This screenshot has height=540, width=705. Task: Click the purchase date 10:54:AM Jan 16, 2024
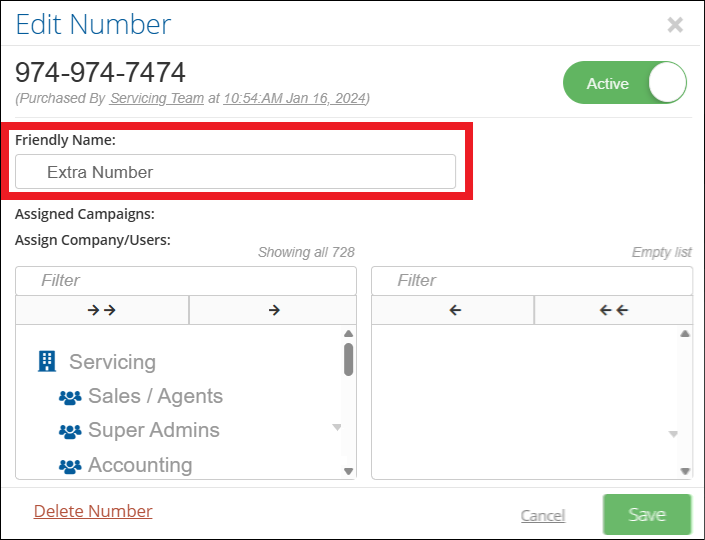click(x=295, y=98)
